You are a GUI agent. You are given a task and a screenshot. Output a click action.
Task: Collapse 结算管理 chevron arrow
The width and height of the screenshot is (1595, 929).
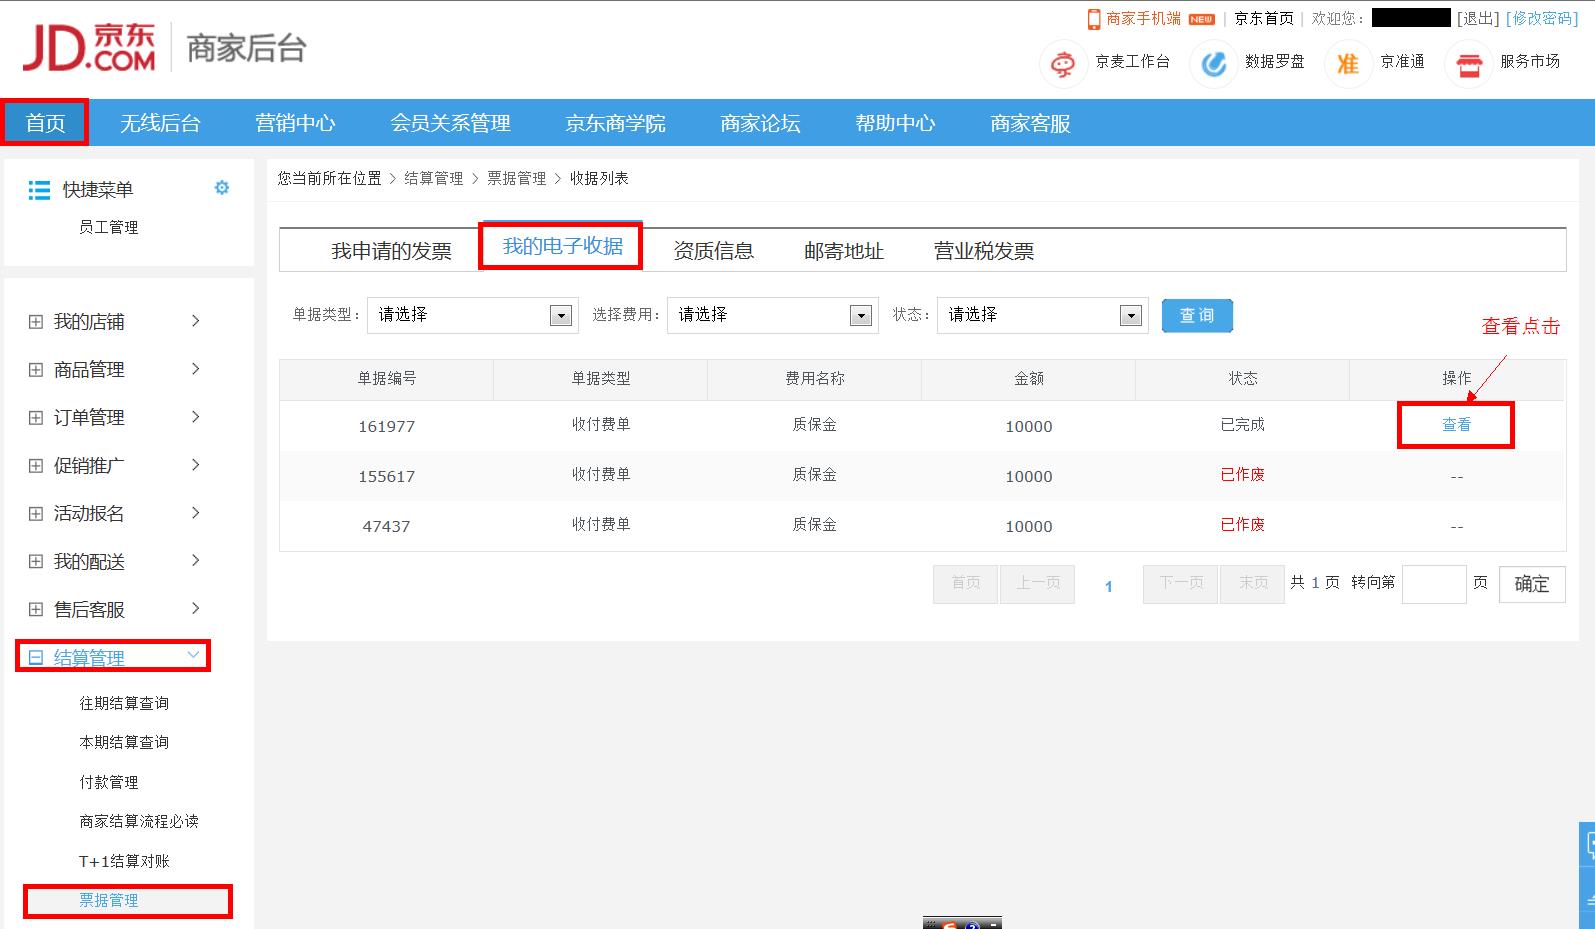pos(194,655)
